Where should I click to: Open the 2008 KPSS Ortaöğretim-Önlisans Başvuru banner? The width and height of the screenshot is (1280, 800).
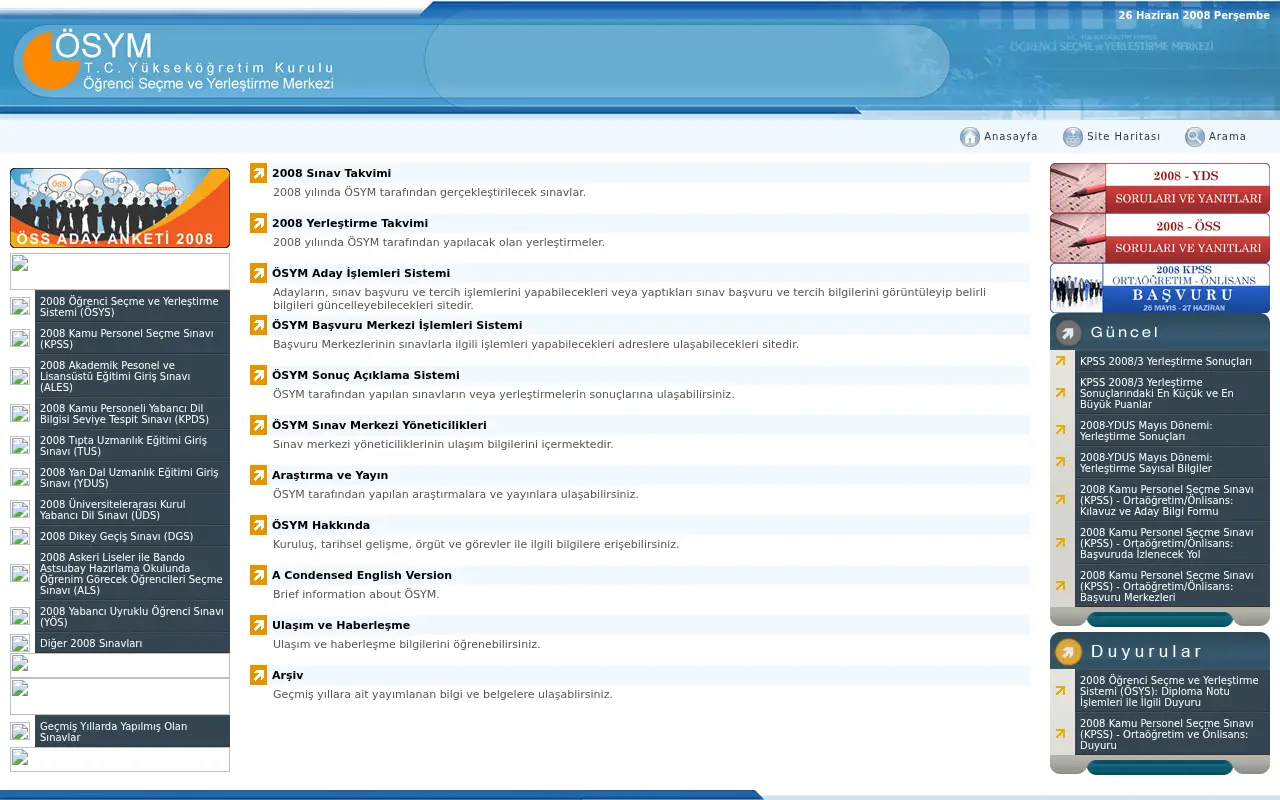pos(1160,288)
